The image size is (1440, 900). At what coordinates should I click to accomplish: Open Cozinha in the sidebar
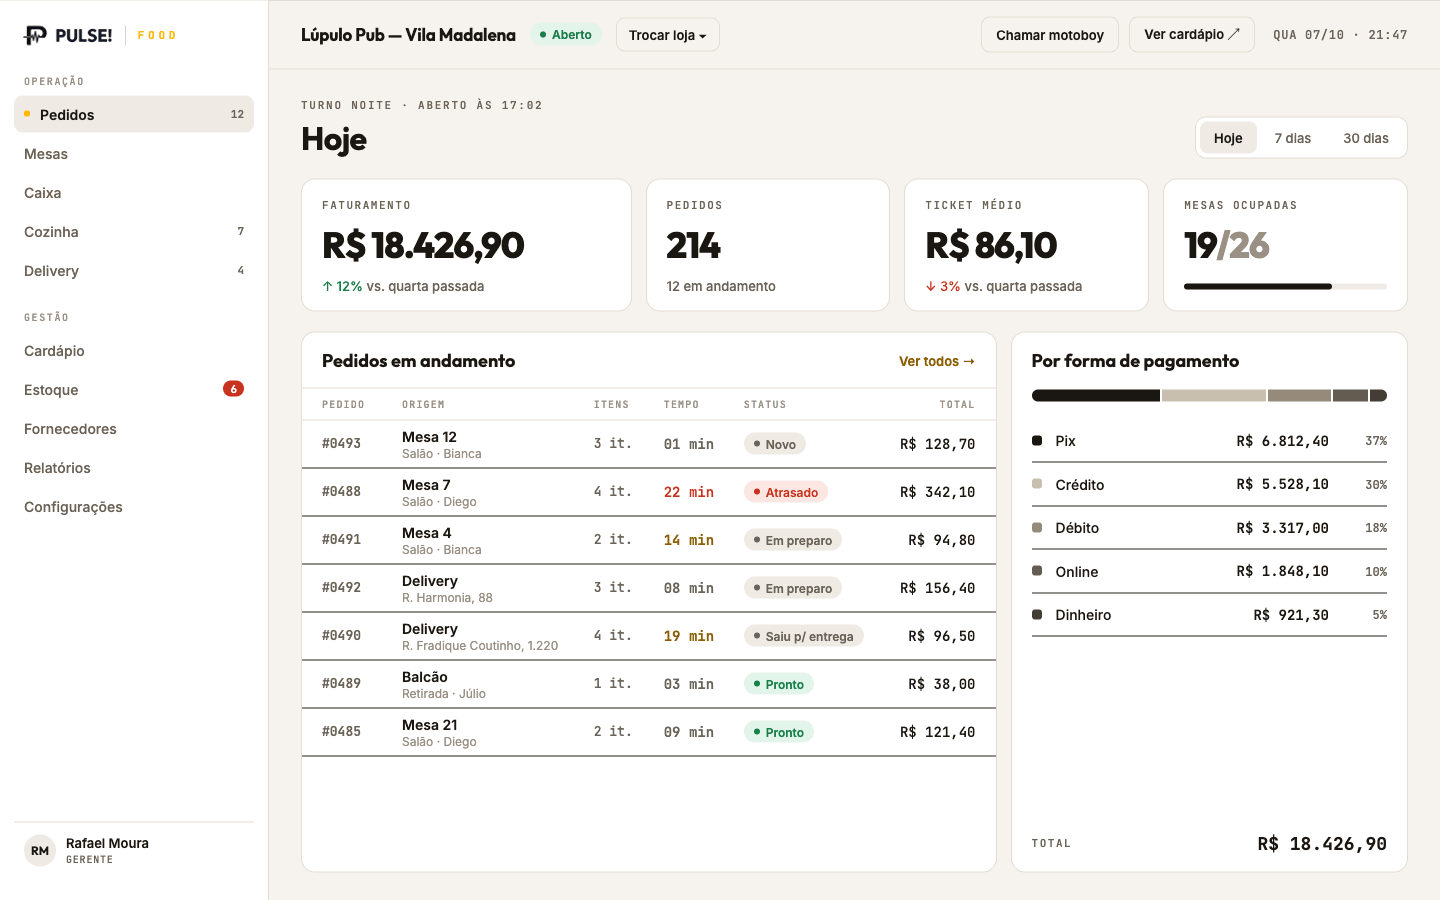pyautogui.click(x=134, y=232)
